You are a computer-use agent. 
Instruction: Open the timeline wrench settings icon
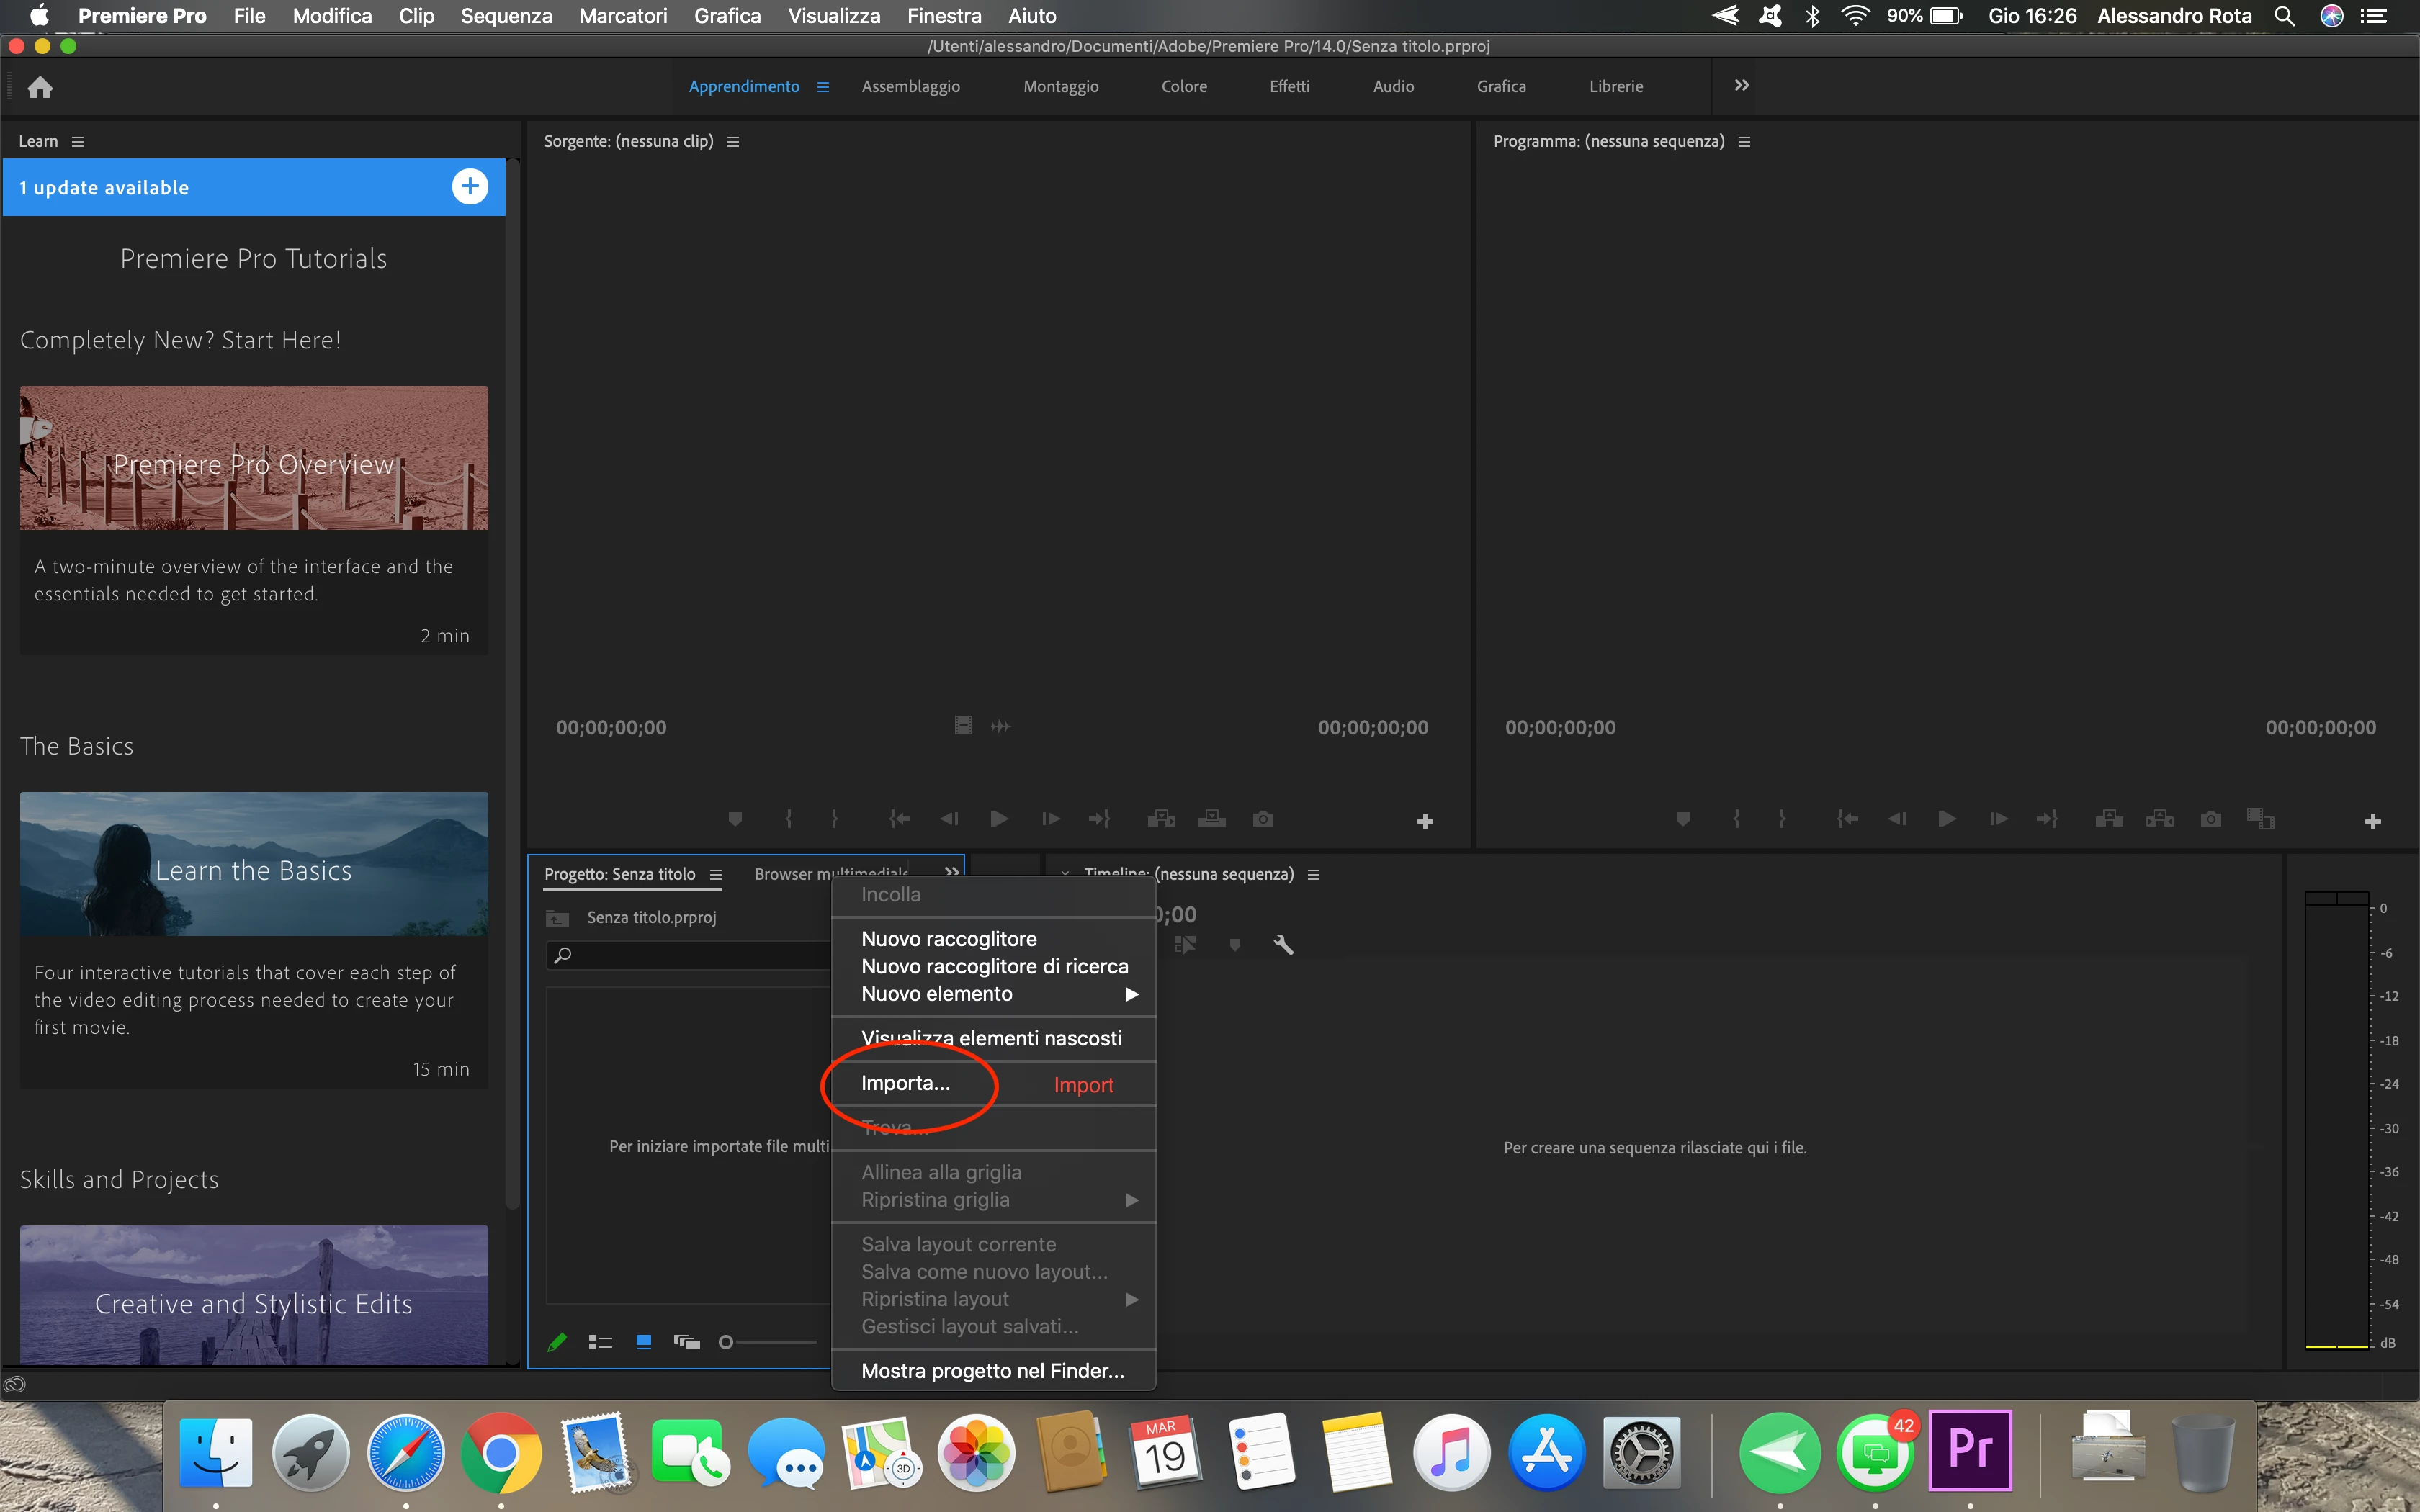[1283, 944]
